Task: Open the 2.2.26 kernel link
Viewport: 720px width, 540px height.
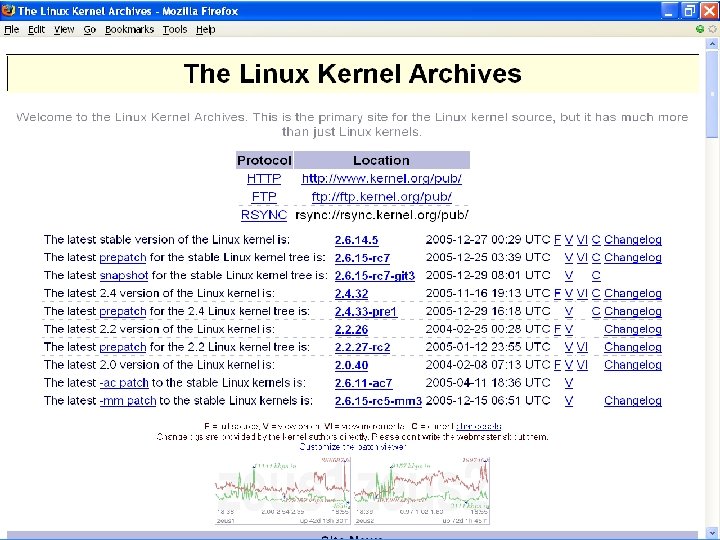Action: 351,330
